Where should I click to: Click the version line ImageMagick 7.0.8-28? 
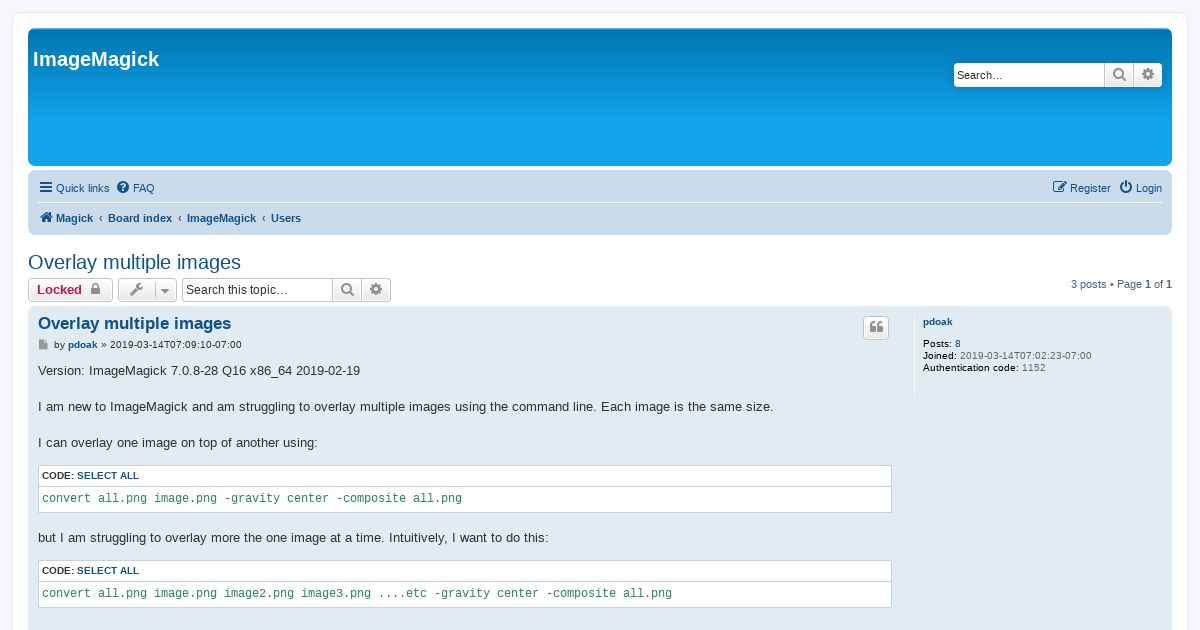(199, 371)
